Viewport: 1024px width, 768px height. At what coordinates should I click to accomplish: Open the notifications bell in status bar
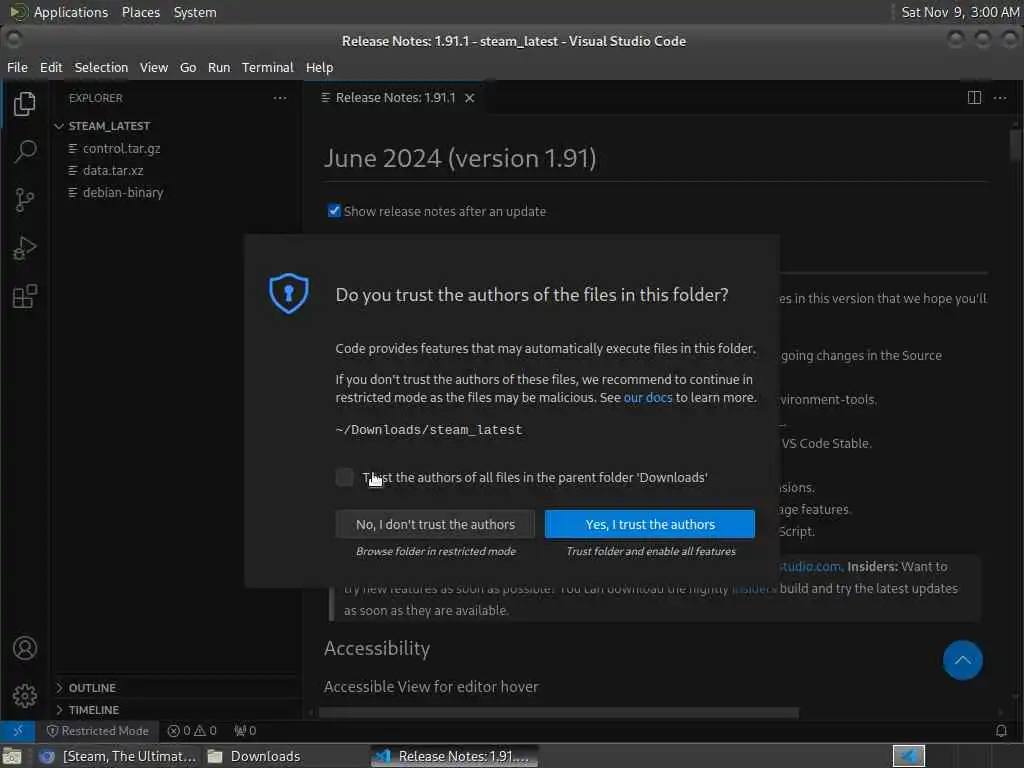[x=1000, y=731]
